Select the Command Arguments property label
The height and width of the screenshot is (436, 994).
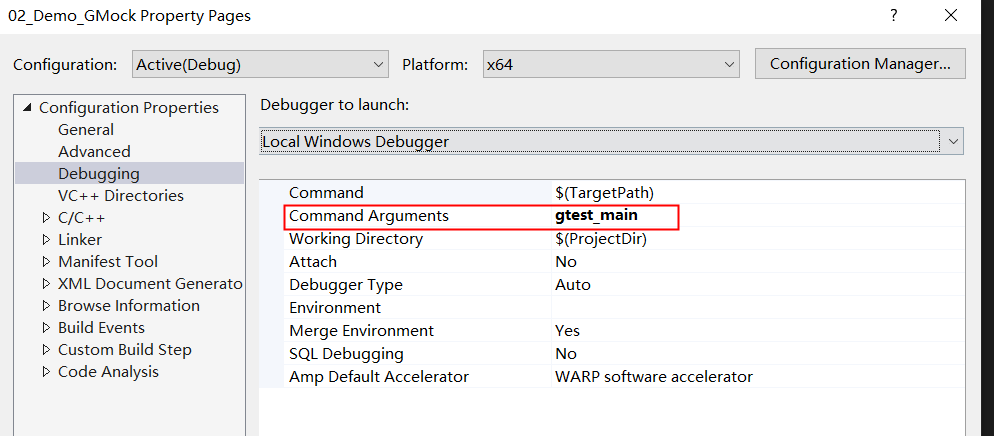pos(369,216)
